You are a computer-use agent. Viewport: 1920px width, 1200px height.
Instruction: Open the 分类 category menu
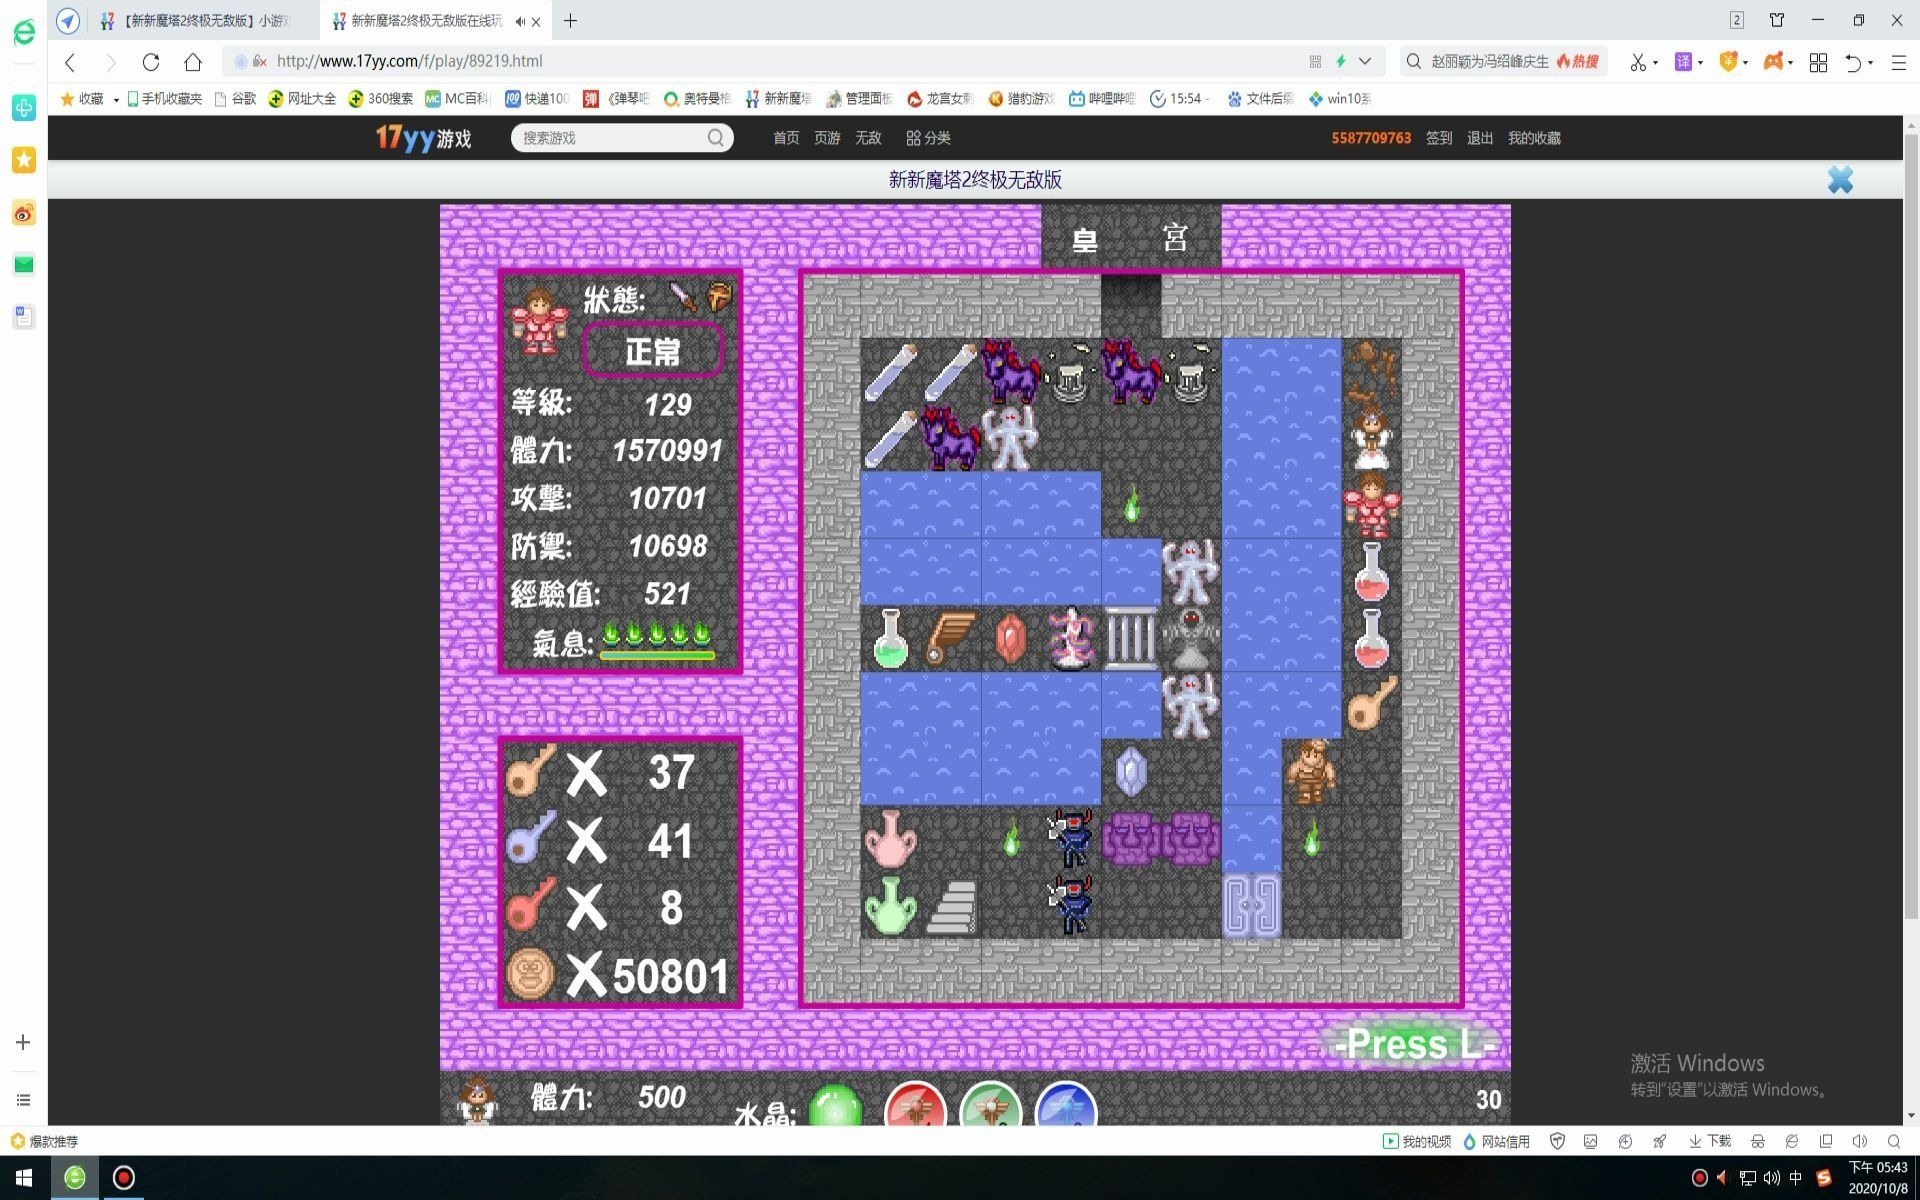point(928,138)
